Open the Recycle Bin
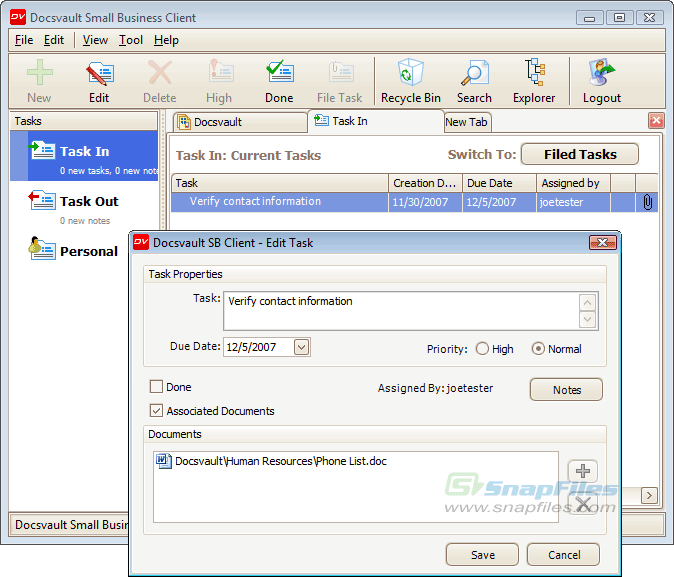674x577 pixels. (x=411, y=81)
